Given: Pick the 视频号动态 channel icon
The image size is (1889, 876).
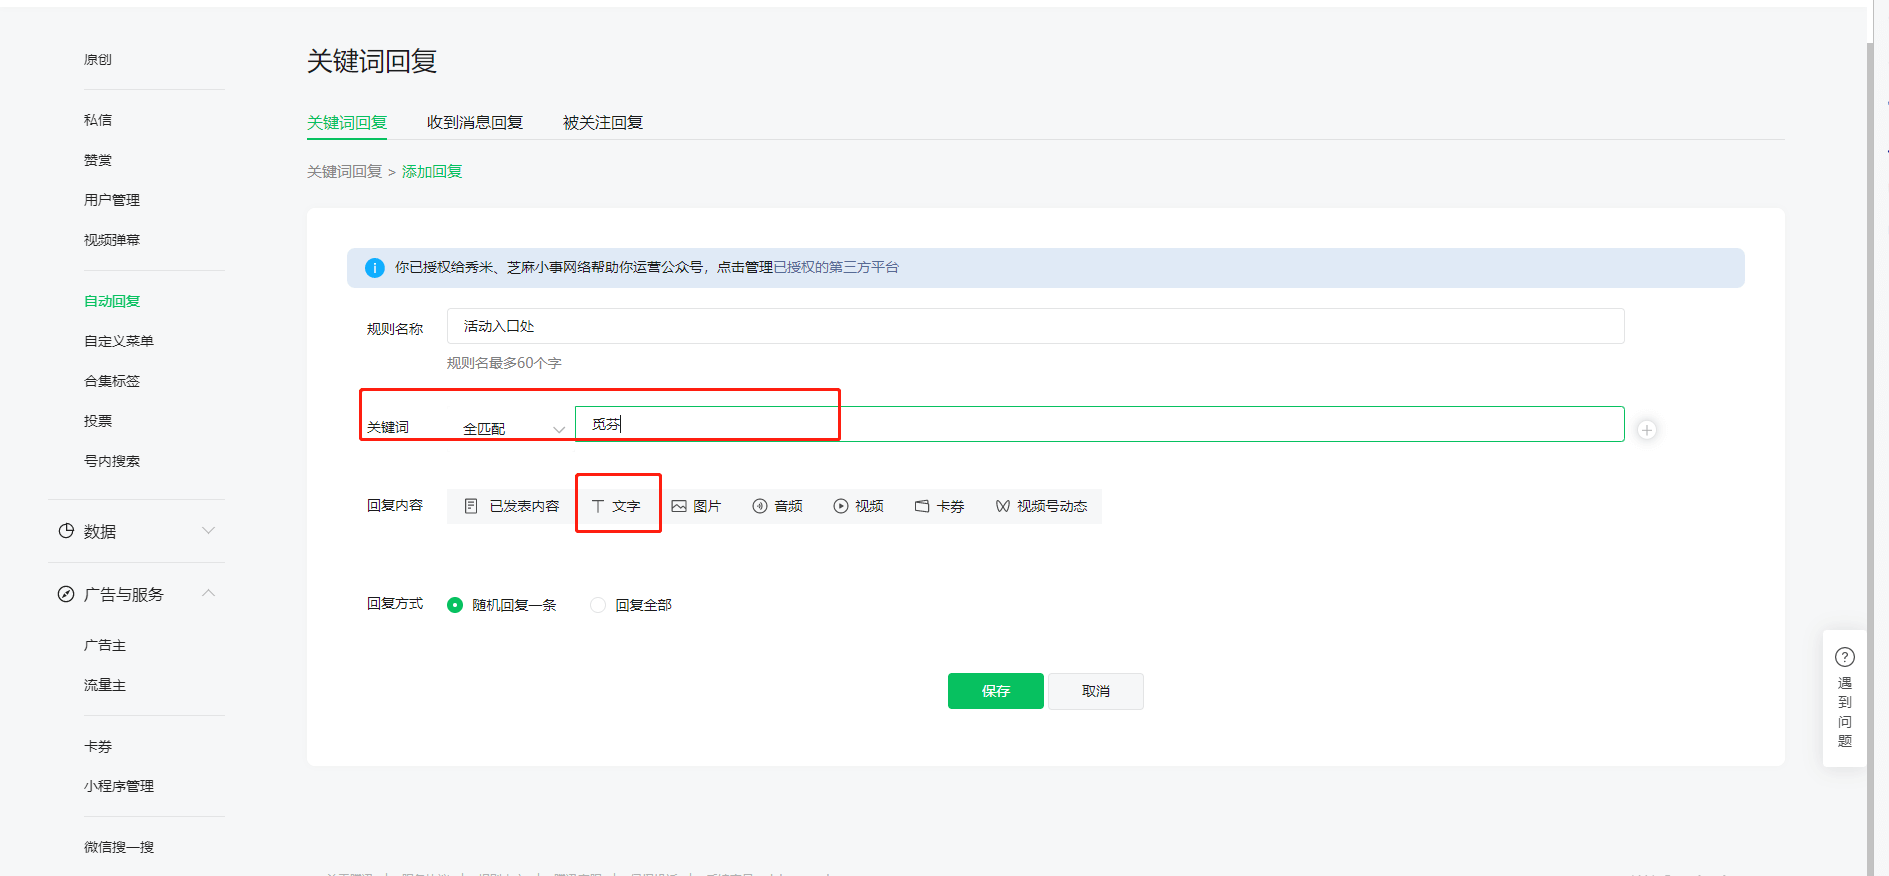Looking at the screenshot, I should 1003,506.
